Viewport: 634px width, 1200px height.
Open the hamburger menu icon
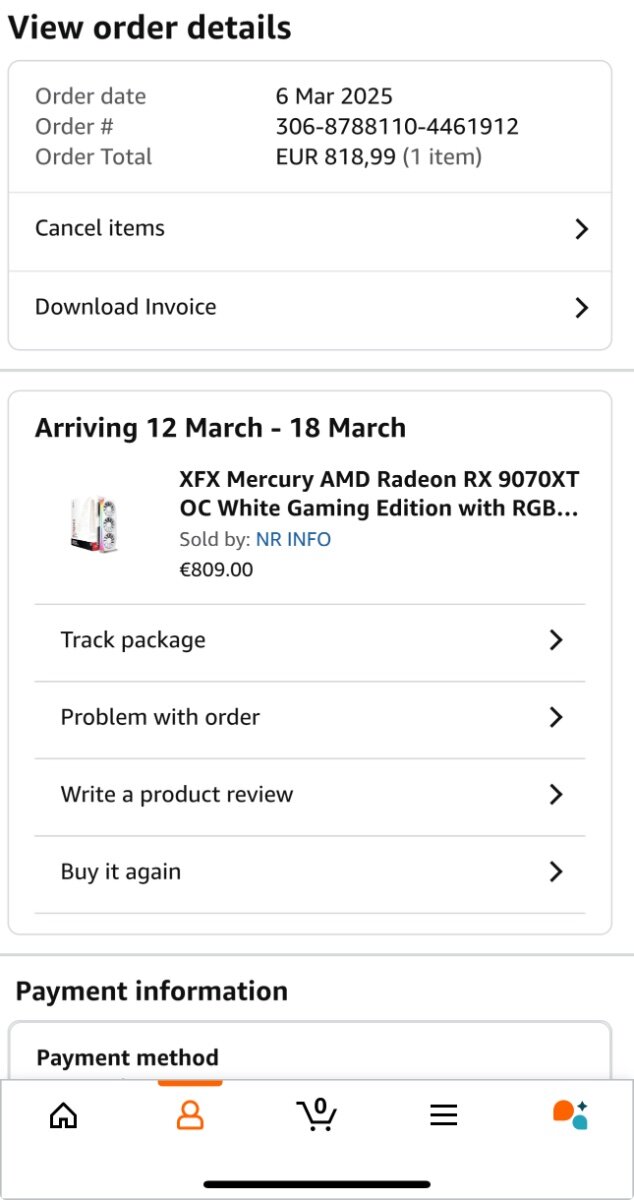click(x=443, y=1115)
